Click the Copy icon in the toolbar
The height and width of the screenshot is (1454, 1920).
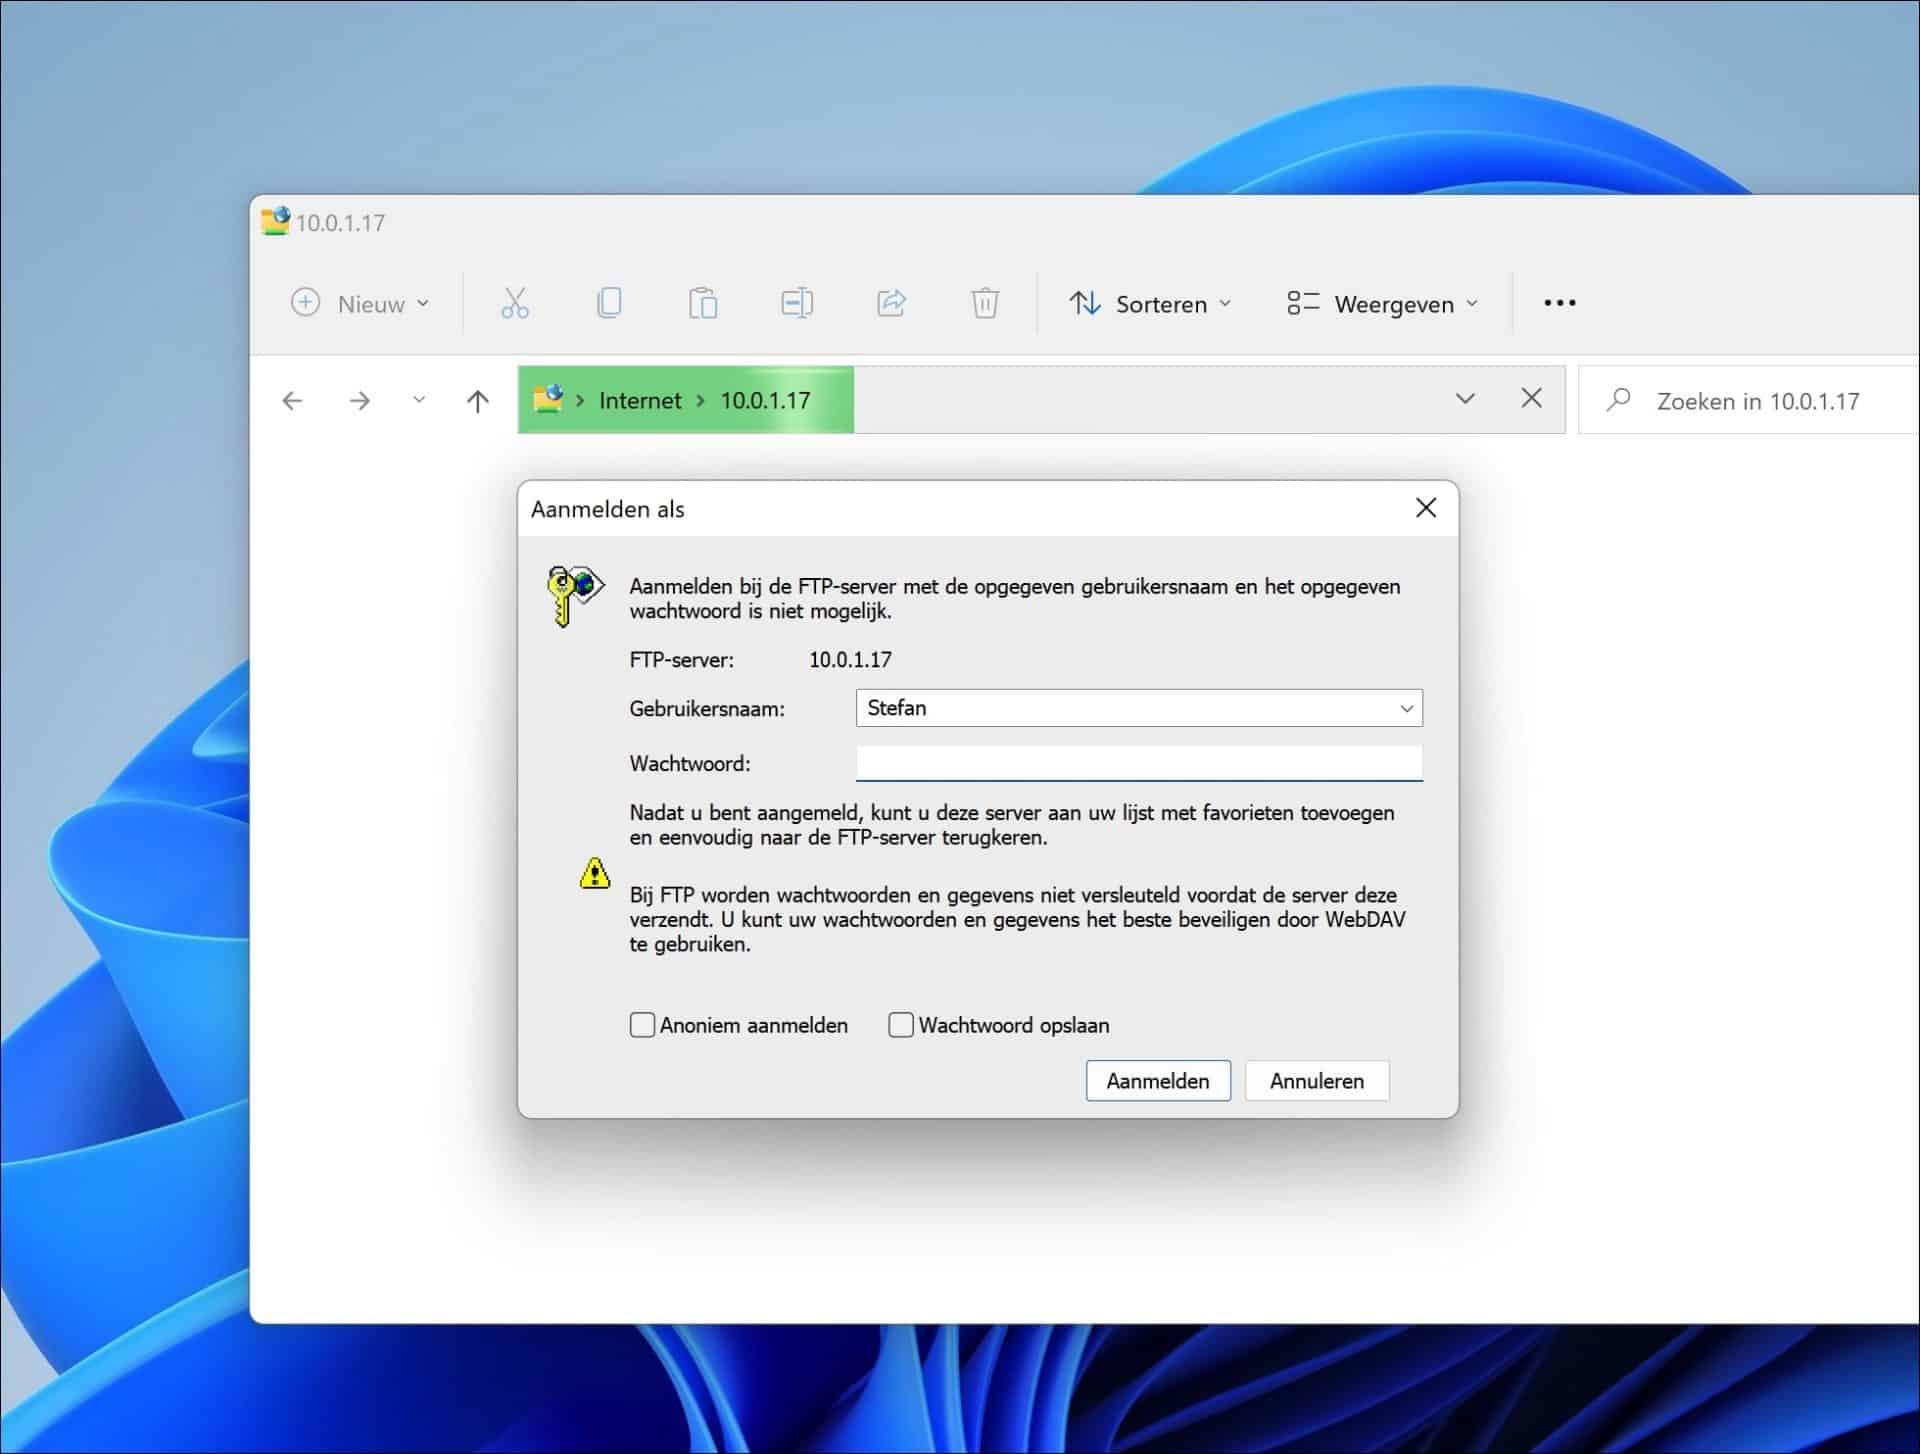click(x=610, y=303)
